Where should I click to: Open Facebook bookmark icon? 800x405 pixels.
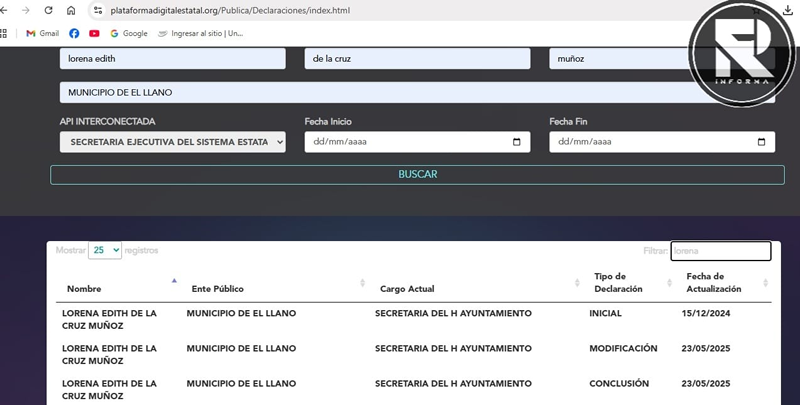74,33
